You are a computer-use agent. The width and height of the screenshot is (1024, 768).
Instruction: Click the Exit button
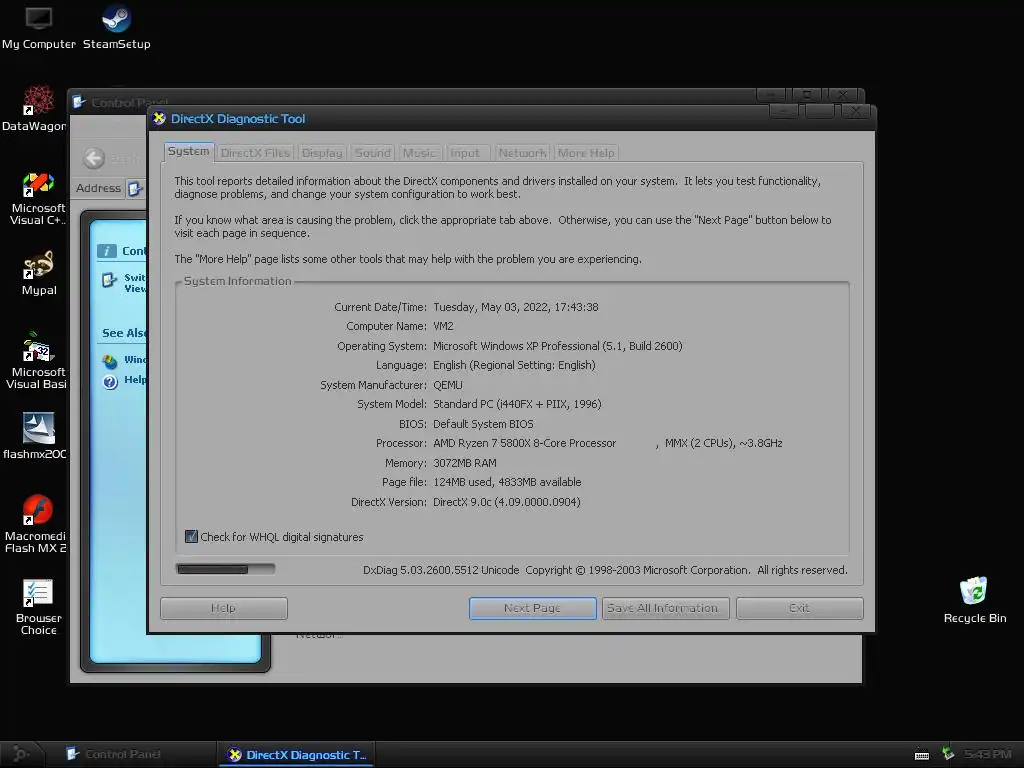point(799,608)
